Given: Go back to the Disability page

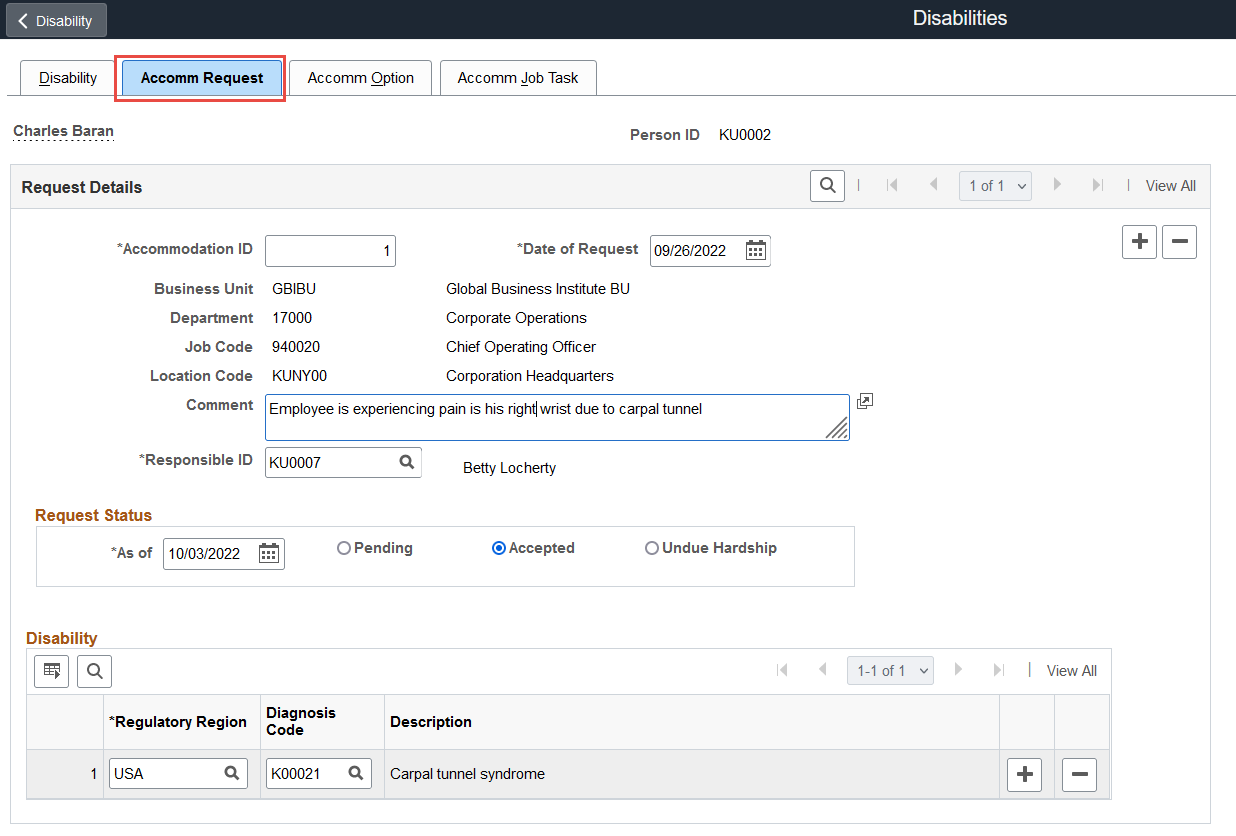Looking at the screenshot, I should click(56, 20).
